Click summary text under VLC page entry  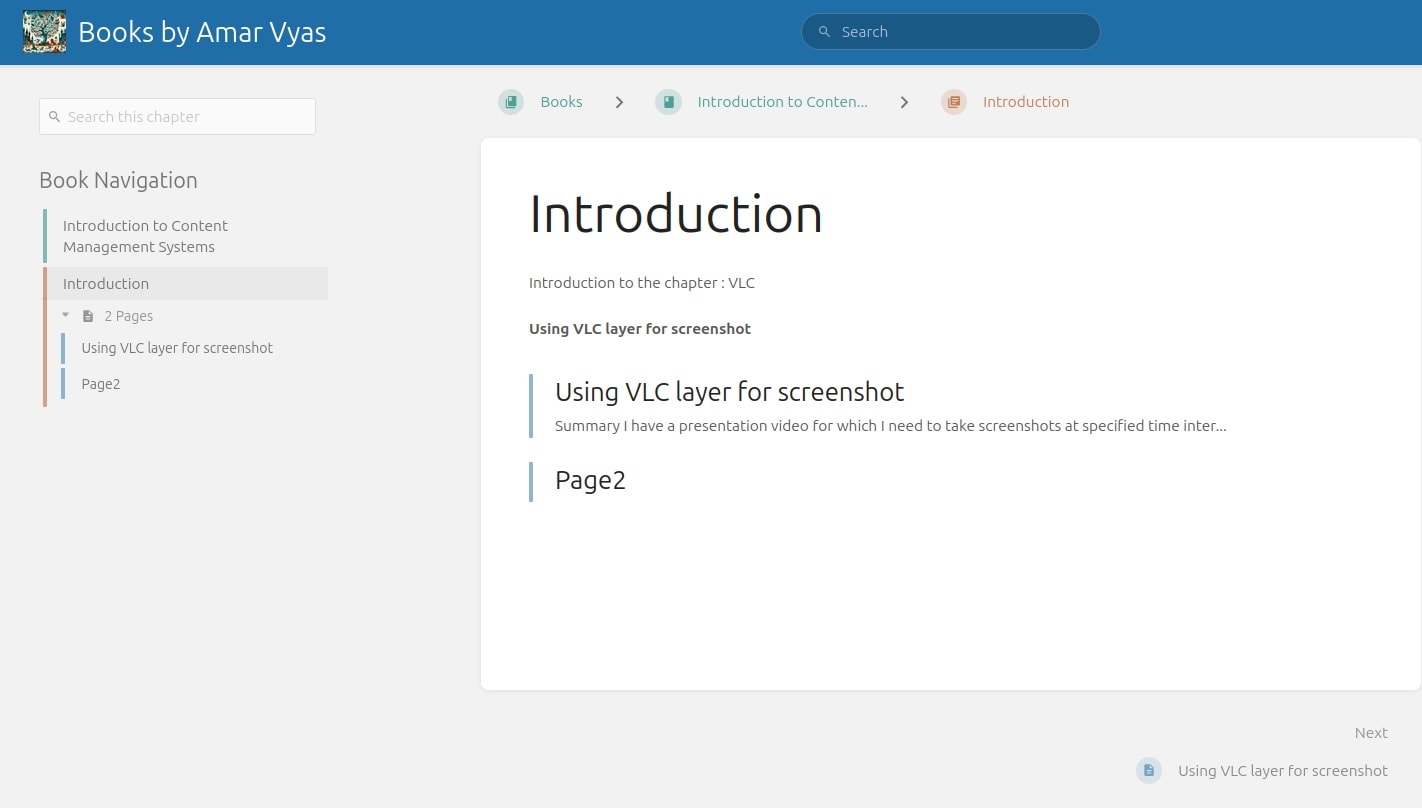[890, 426]
